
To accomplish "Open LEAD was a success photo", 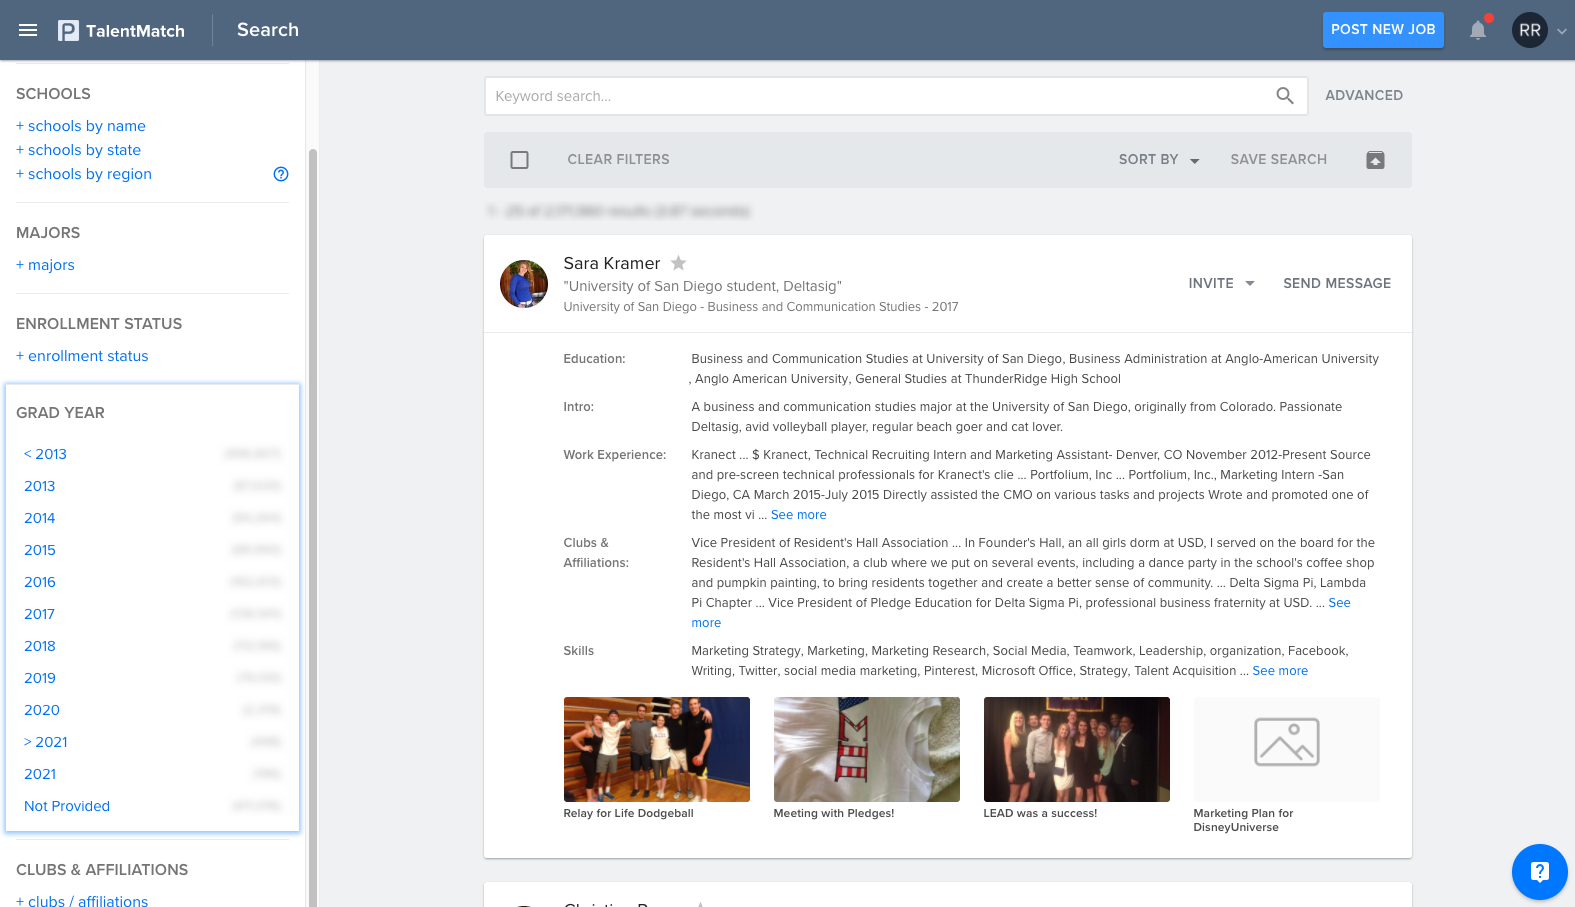I will pos(1076,749).
